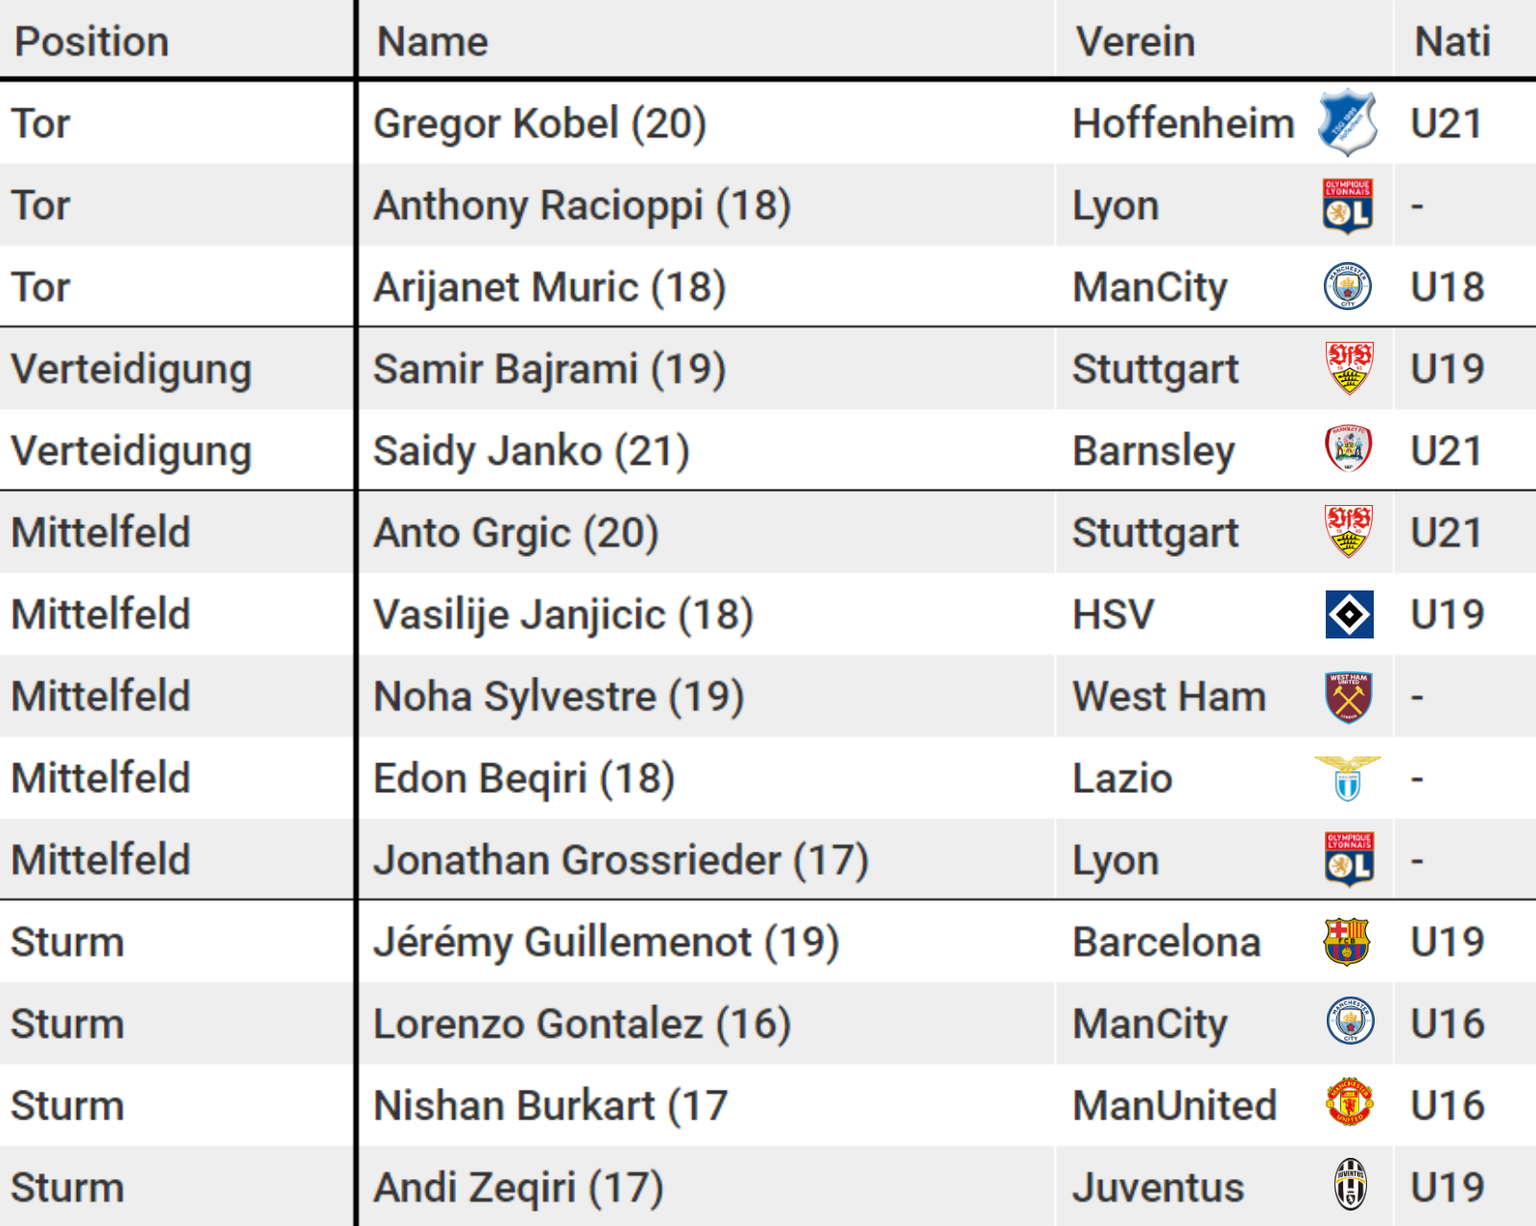This screenshot has height=1226, width=1536.
Task: Select player Jonathan Grossrieder (17)
Action: (621, 860)
